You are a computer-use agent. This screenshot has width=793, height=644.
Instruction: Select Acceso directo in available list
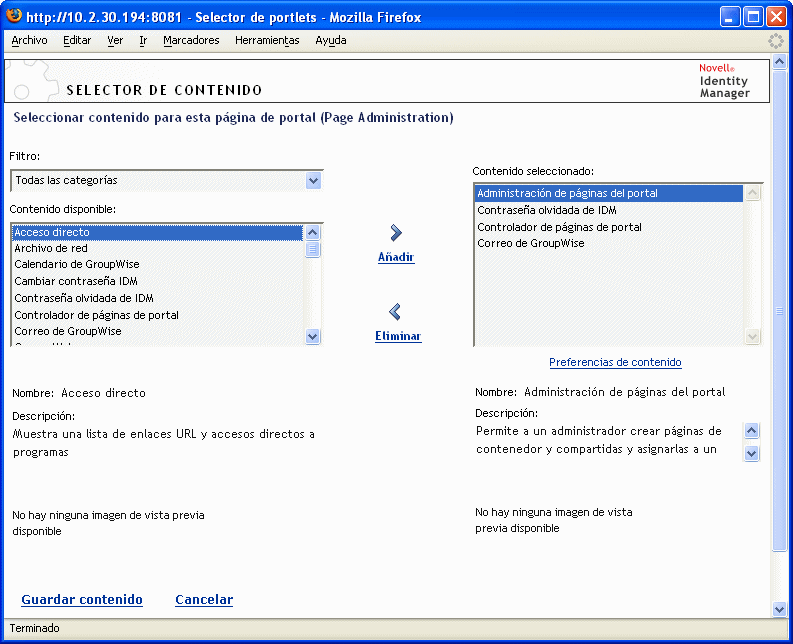coord(157,232)
